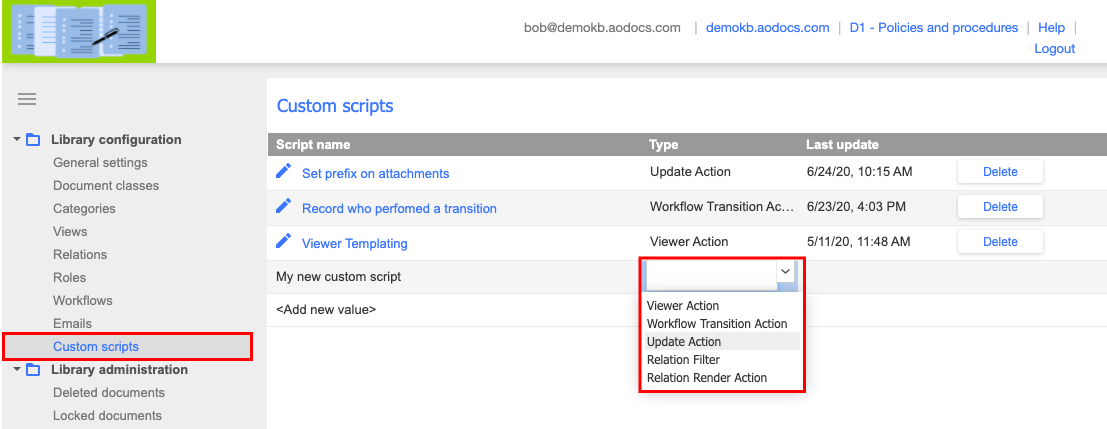Click Library administration folder icon
This screenshot has height=429, width=1107.
click(33, 370)
